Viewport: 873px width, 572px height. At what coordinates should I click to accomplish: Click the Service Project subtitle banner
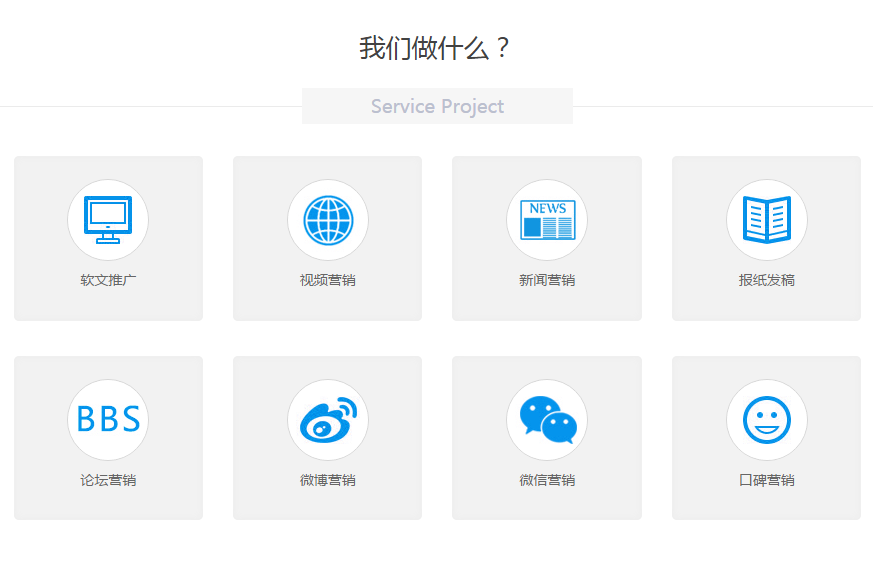coord(437,106)
